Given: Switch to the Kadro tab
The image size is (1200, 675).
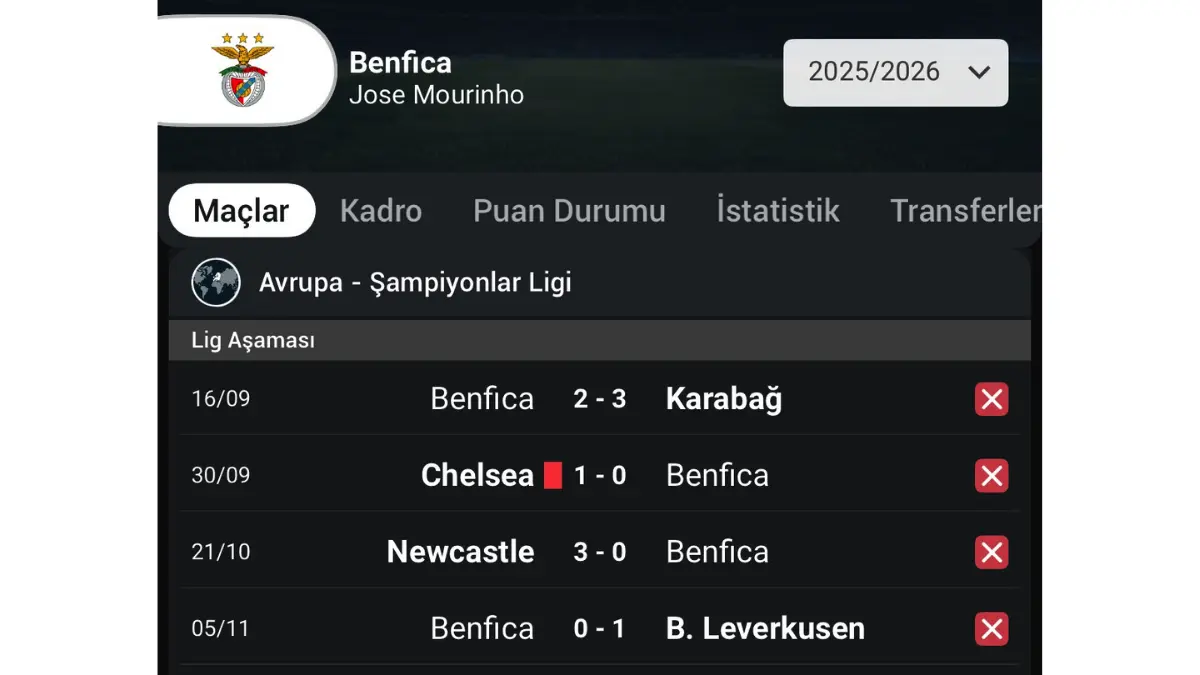Looking at the screenshot, I should 381,211.
